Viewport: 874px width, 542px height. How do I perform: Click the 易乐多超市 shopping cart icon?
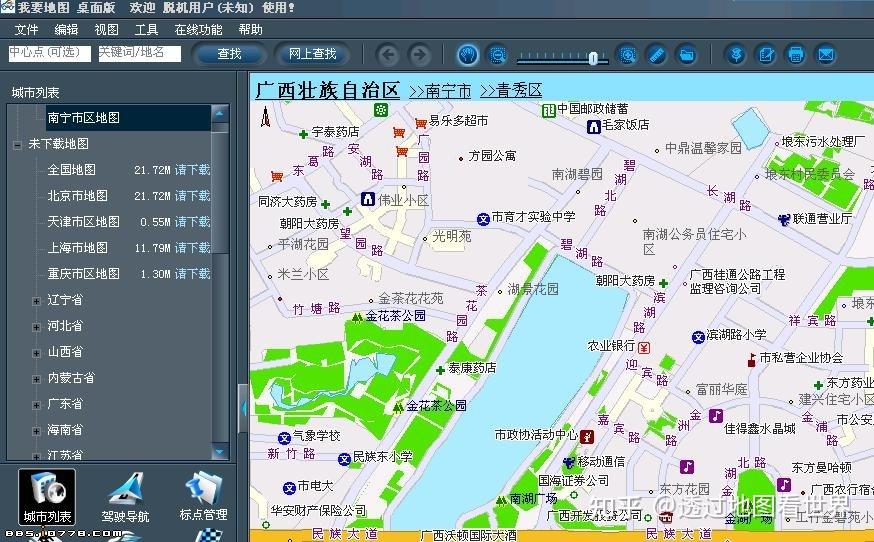421,122
